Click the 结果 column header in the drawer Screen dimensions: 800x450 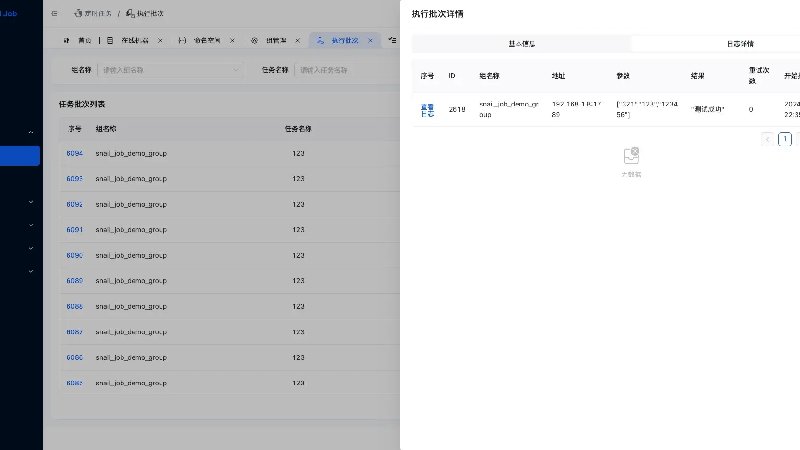pos(697,76)
